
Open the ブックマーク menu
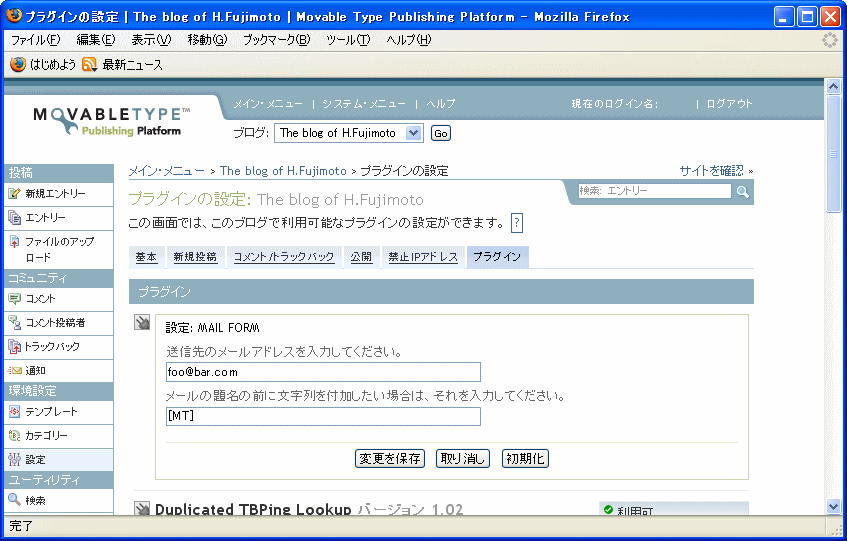(277, 39)
